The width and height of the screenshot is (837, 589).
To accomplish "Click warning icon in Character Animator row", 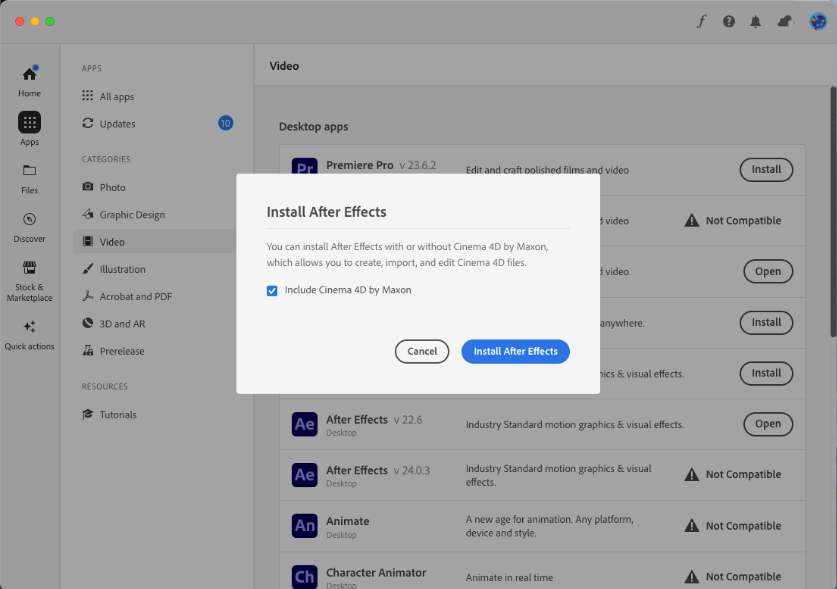I will tap(692, 577).
